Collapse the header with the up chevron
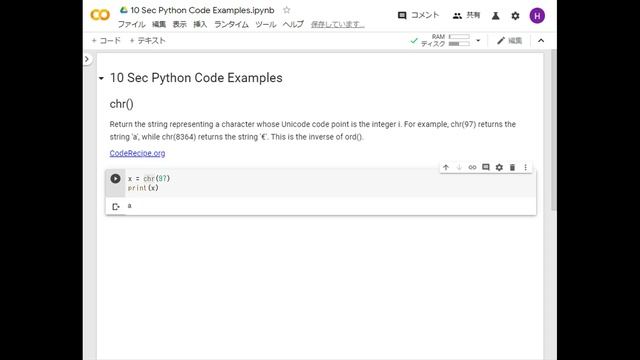The image size is (640, 360). click(541, 40)
